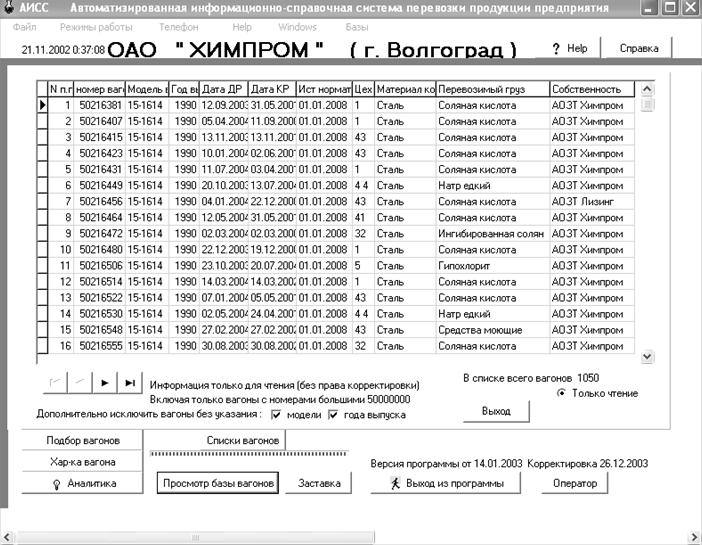Go to first record navigation arrow

55,382
